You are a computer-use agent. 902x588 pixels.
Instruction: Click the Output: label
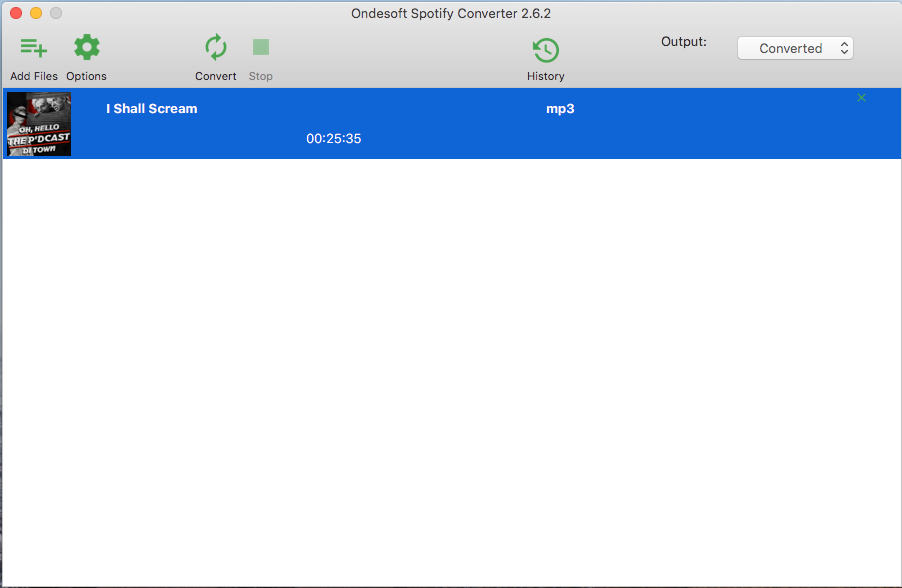(683, 41)
